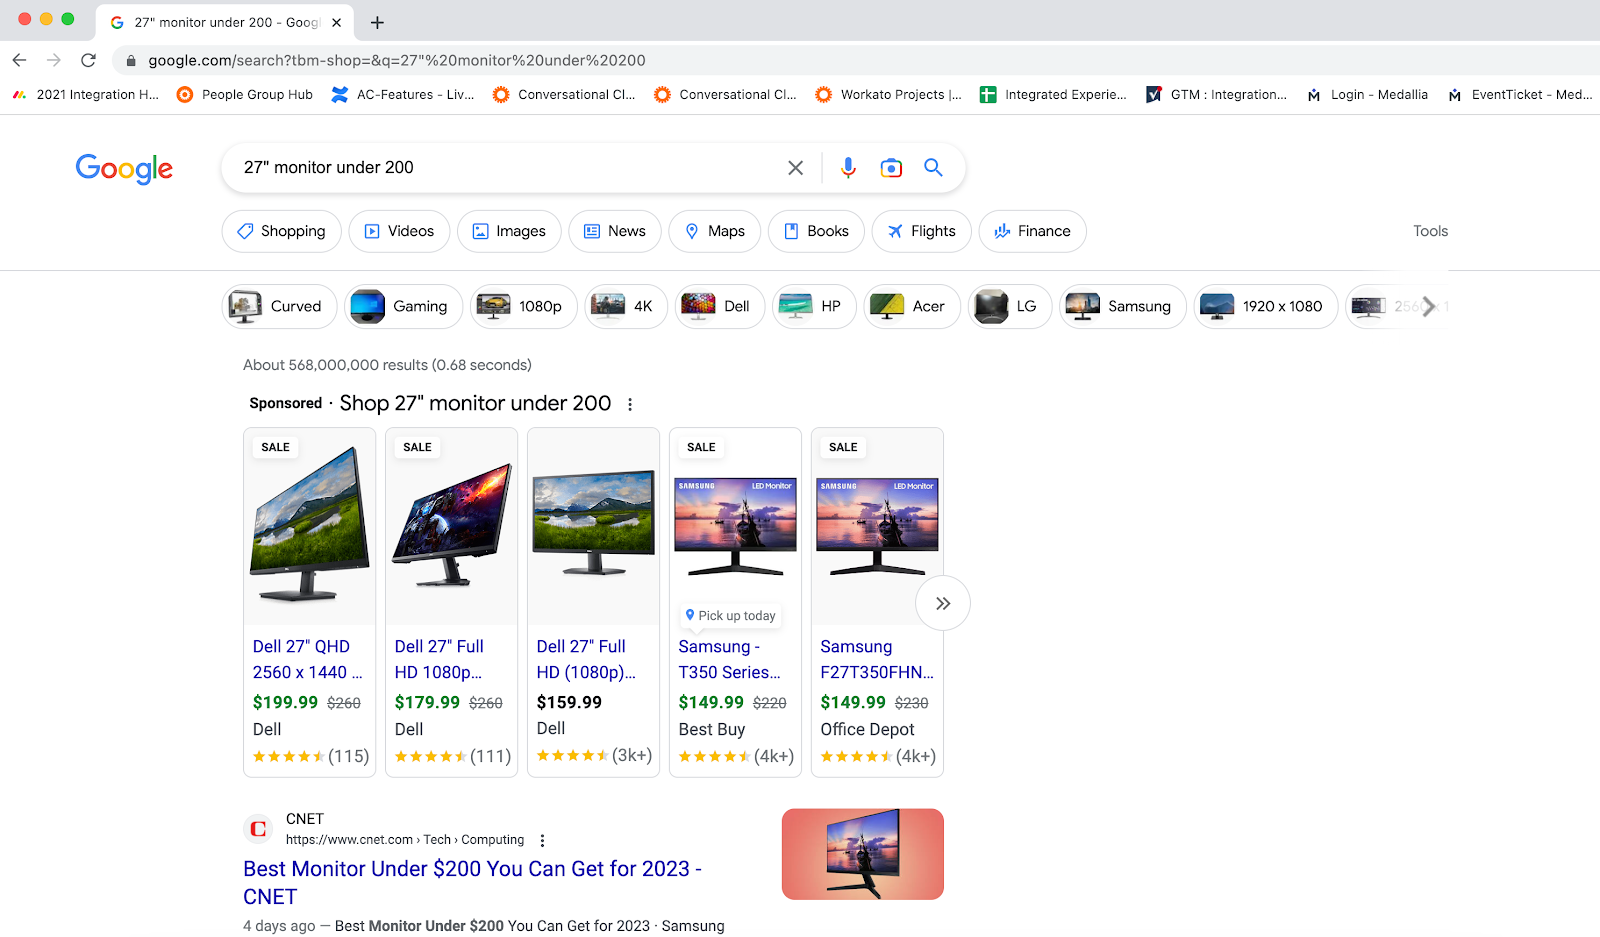Show more sponsored products with double arrow

(943, 603)
